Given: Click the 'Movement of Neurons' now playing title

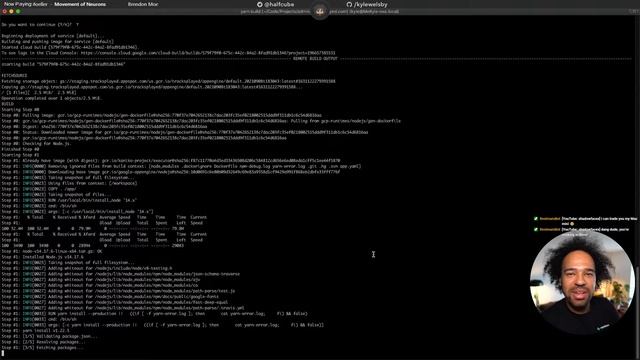Looking at the screenshot, I should [x=80, y=4].
